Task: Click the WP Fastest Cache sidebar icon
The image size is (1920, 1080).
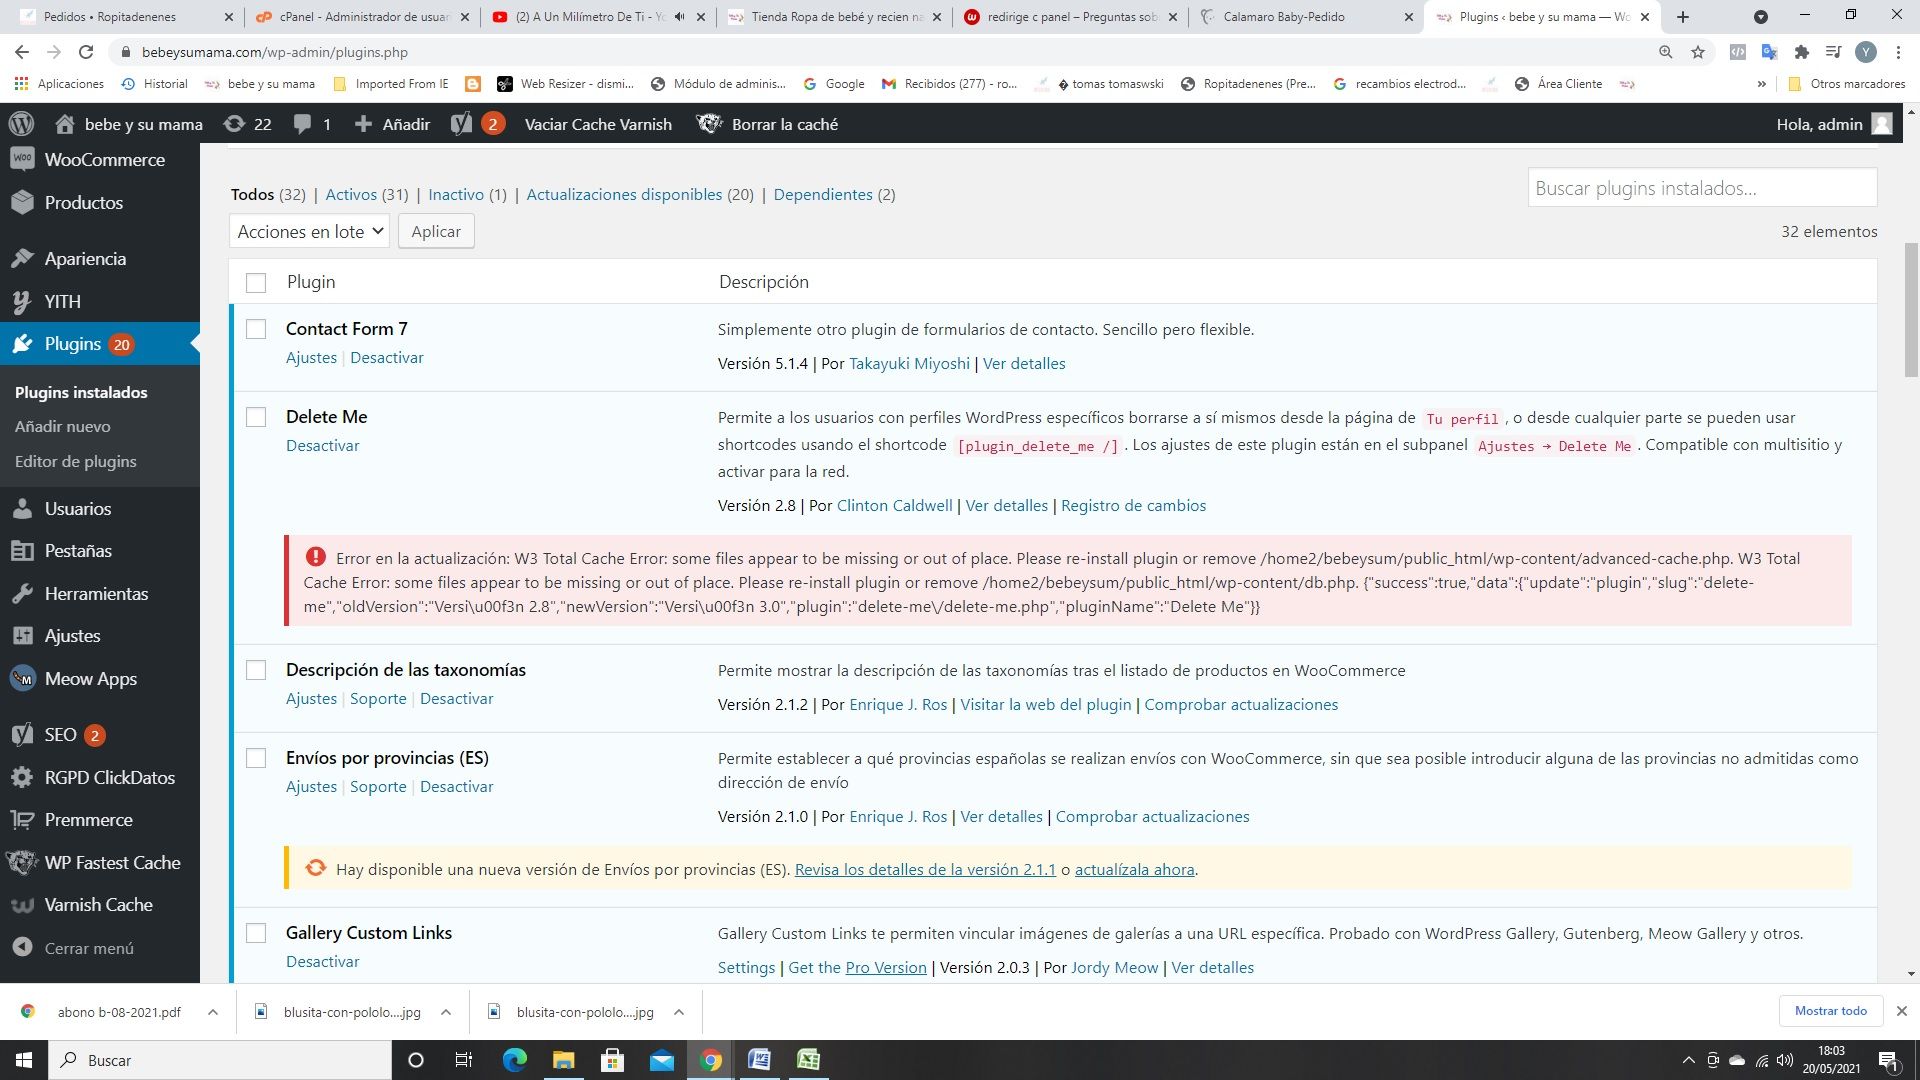Action: [x=22, y=863]
